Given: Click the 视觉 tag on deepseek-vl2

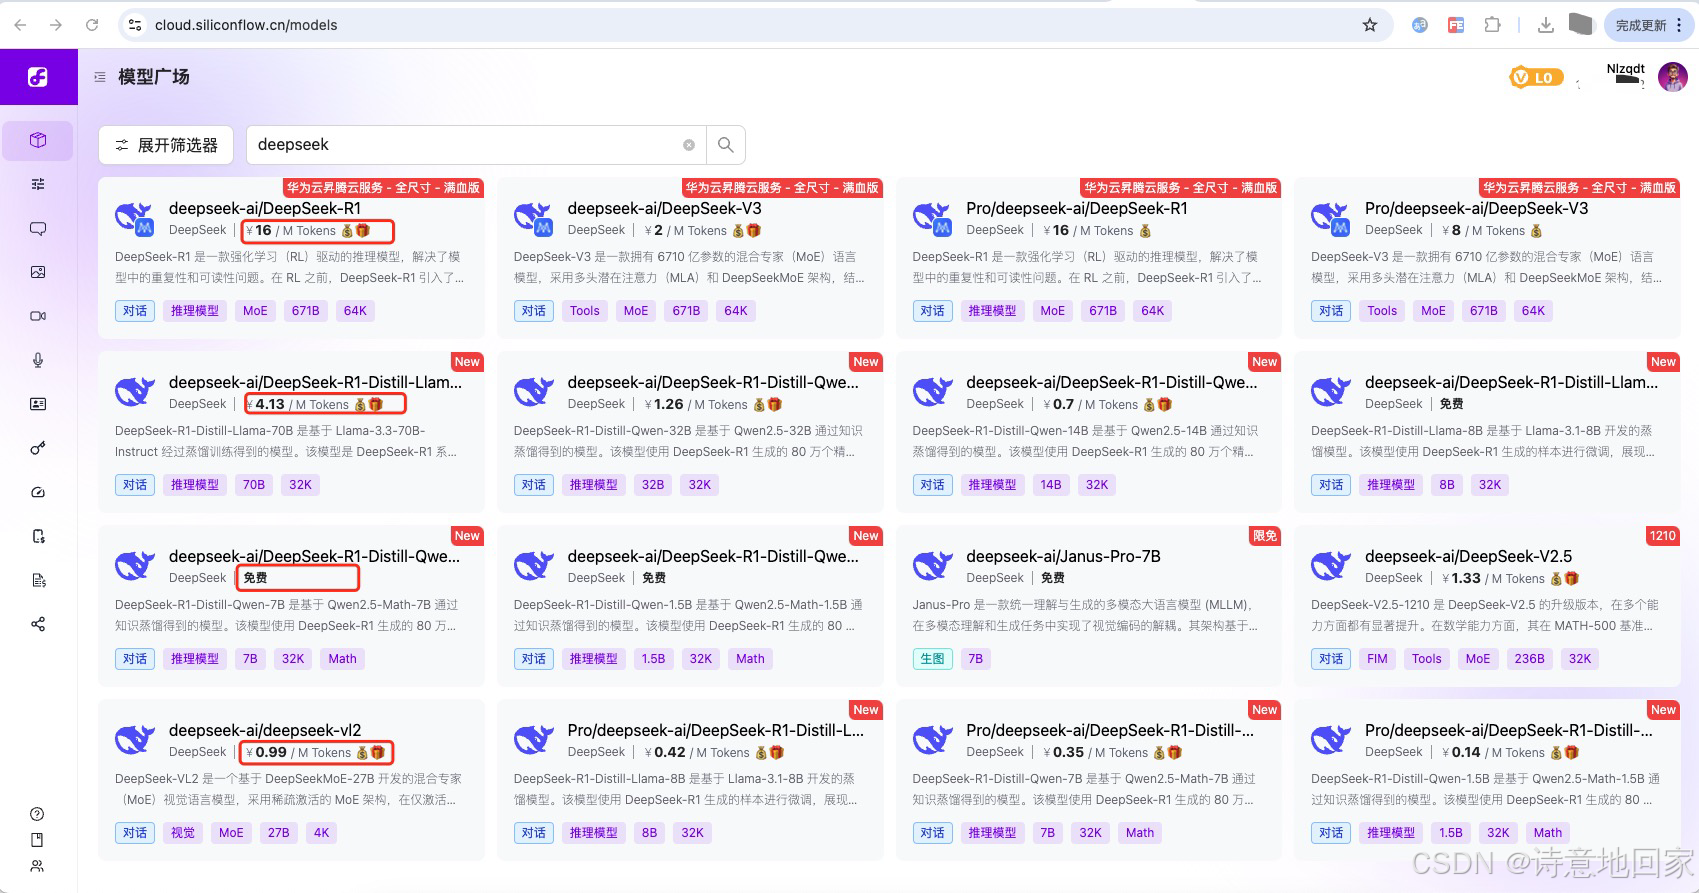Looking at the screenshot, I should click(183, 833).
